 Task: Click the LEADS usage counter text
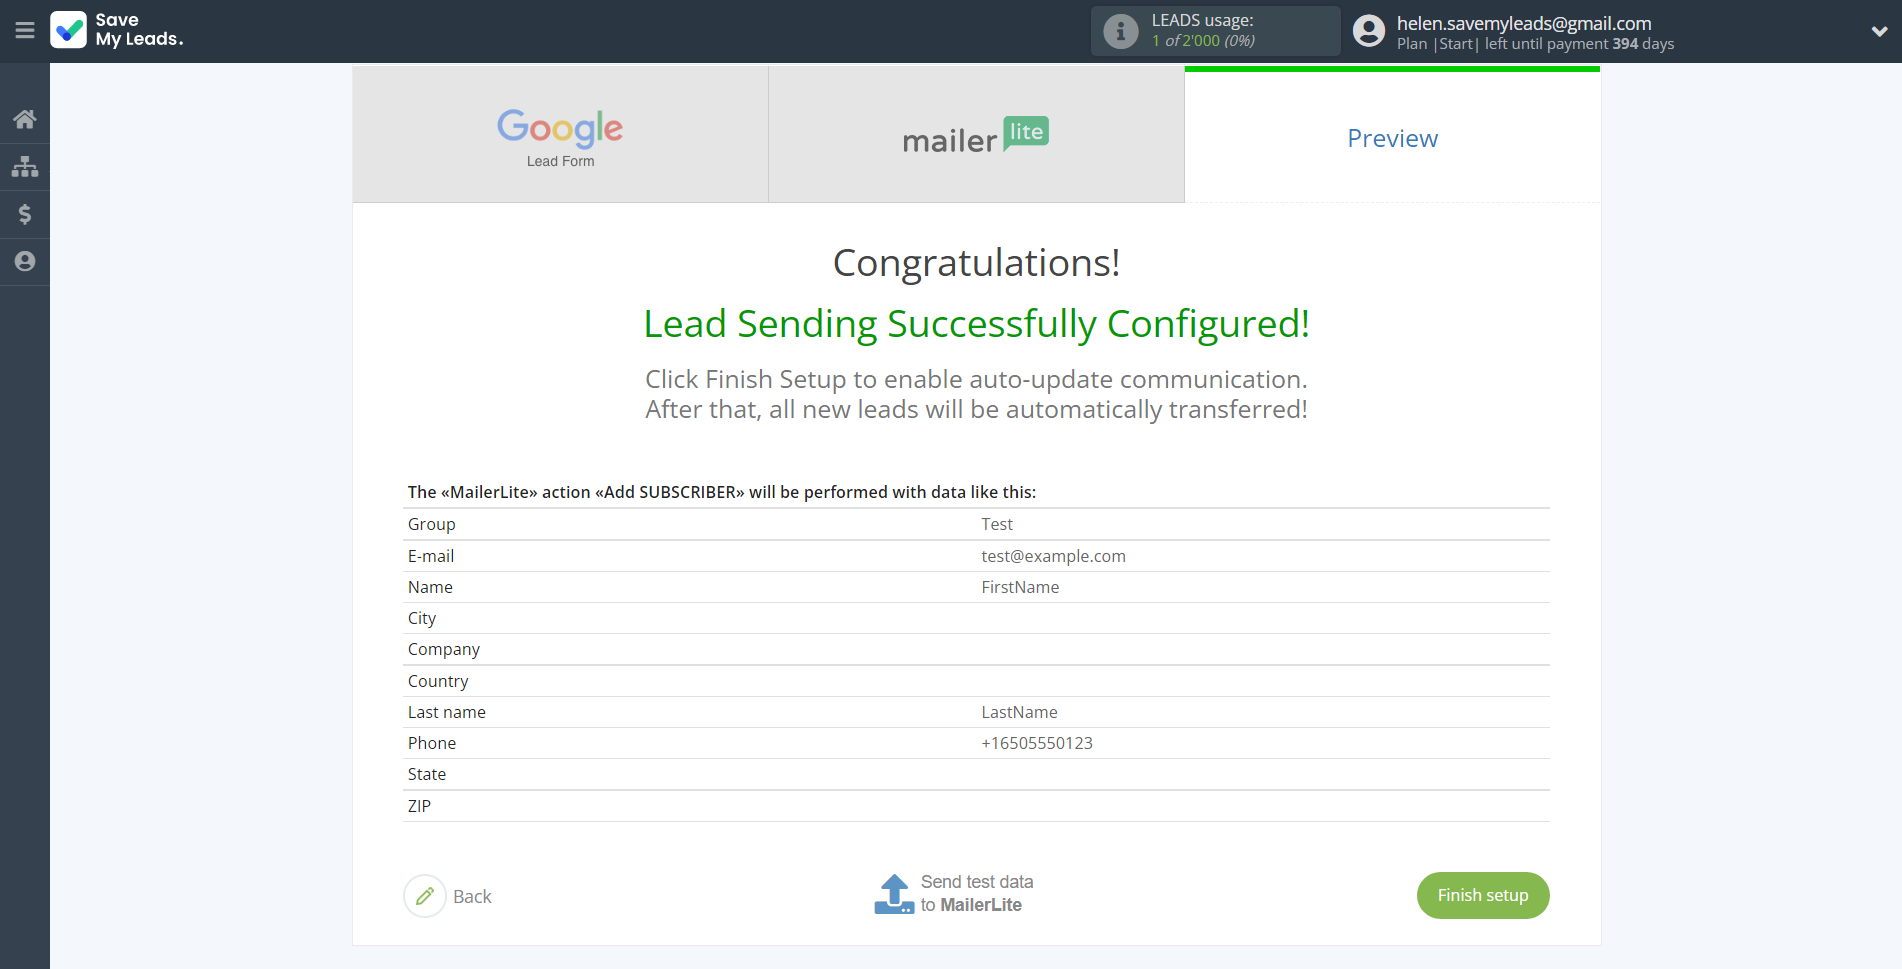click(1203, 40)
